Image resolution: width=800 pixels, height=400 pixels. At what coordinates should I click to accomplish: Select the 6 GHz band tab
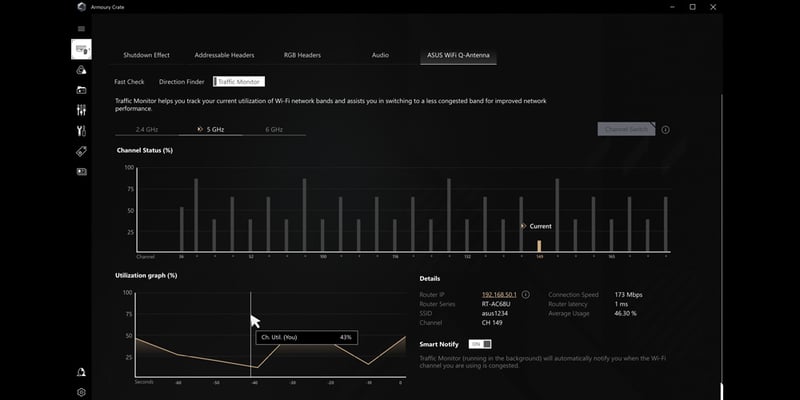(274, 130)
